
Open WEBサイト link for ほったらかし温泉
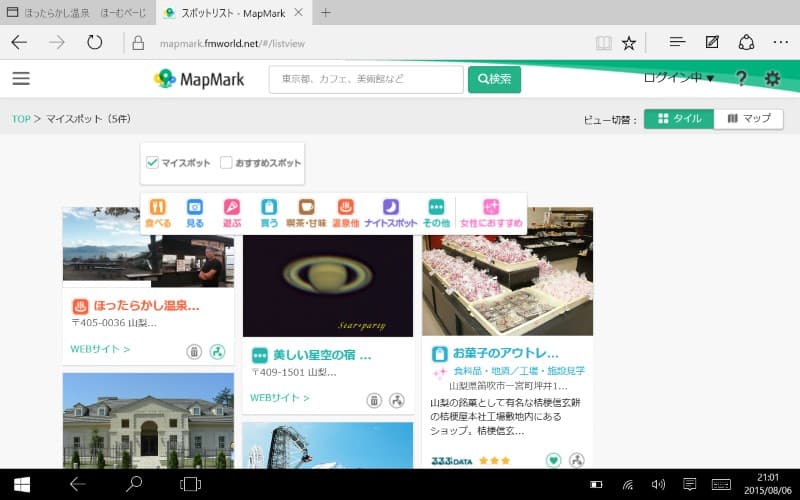(100, 350)
